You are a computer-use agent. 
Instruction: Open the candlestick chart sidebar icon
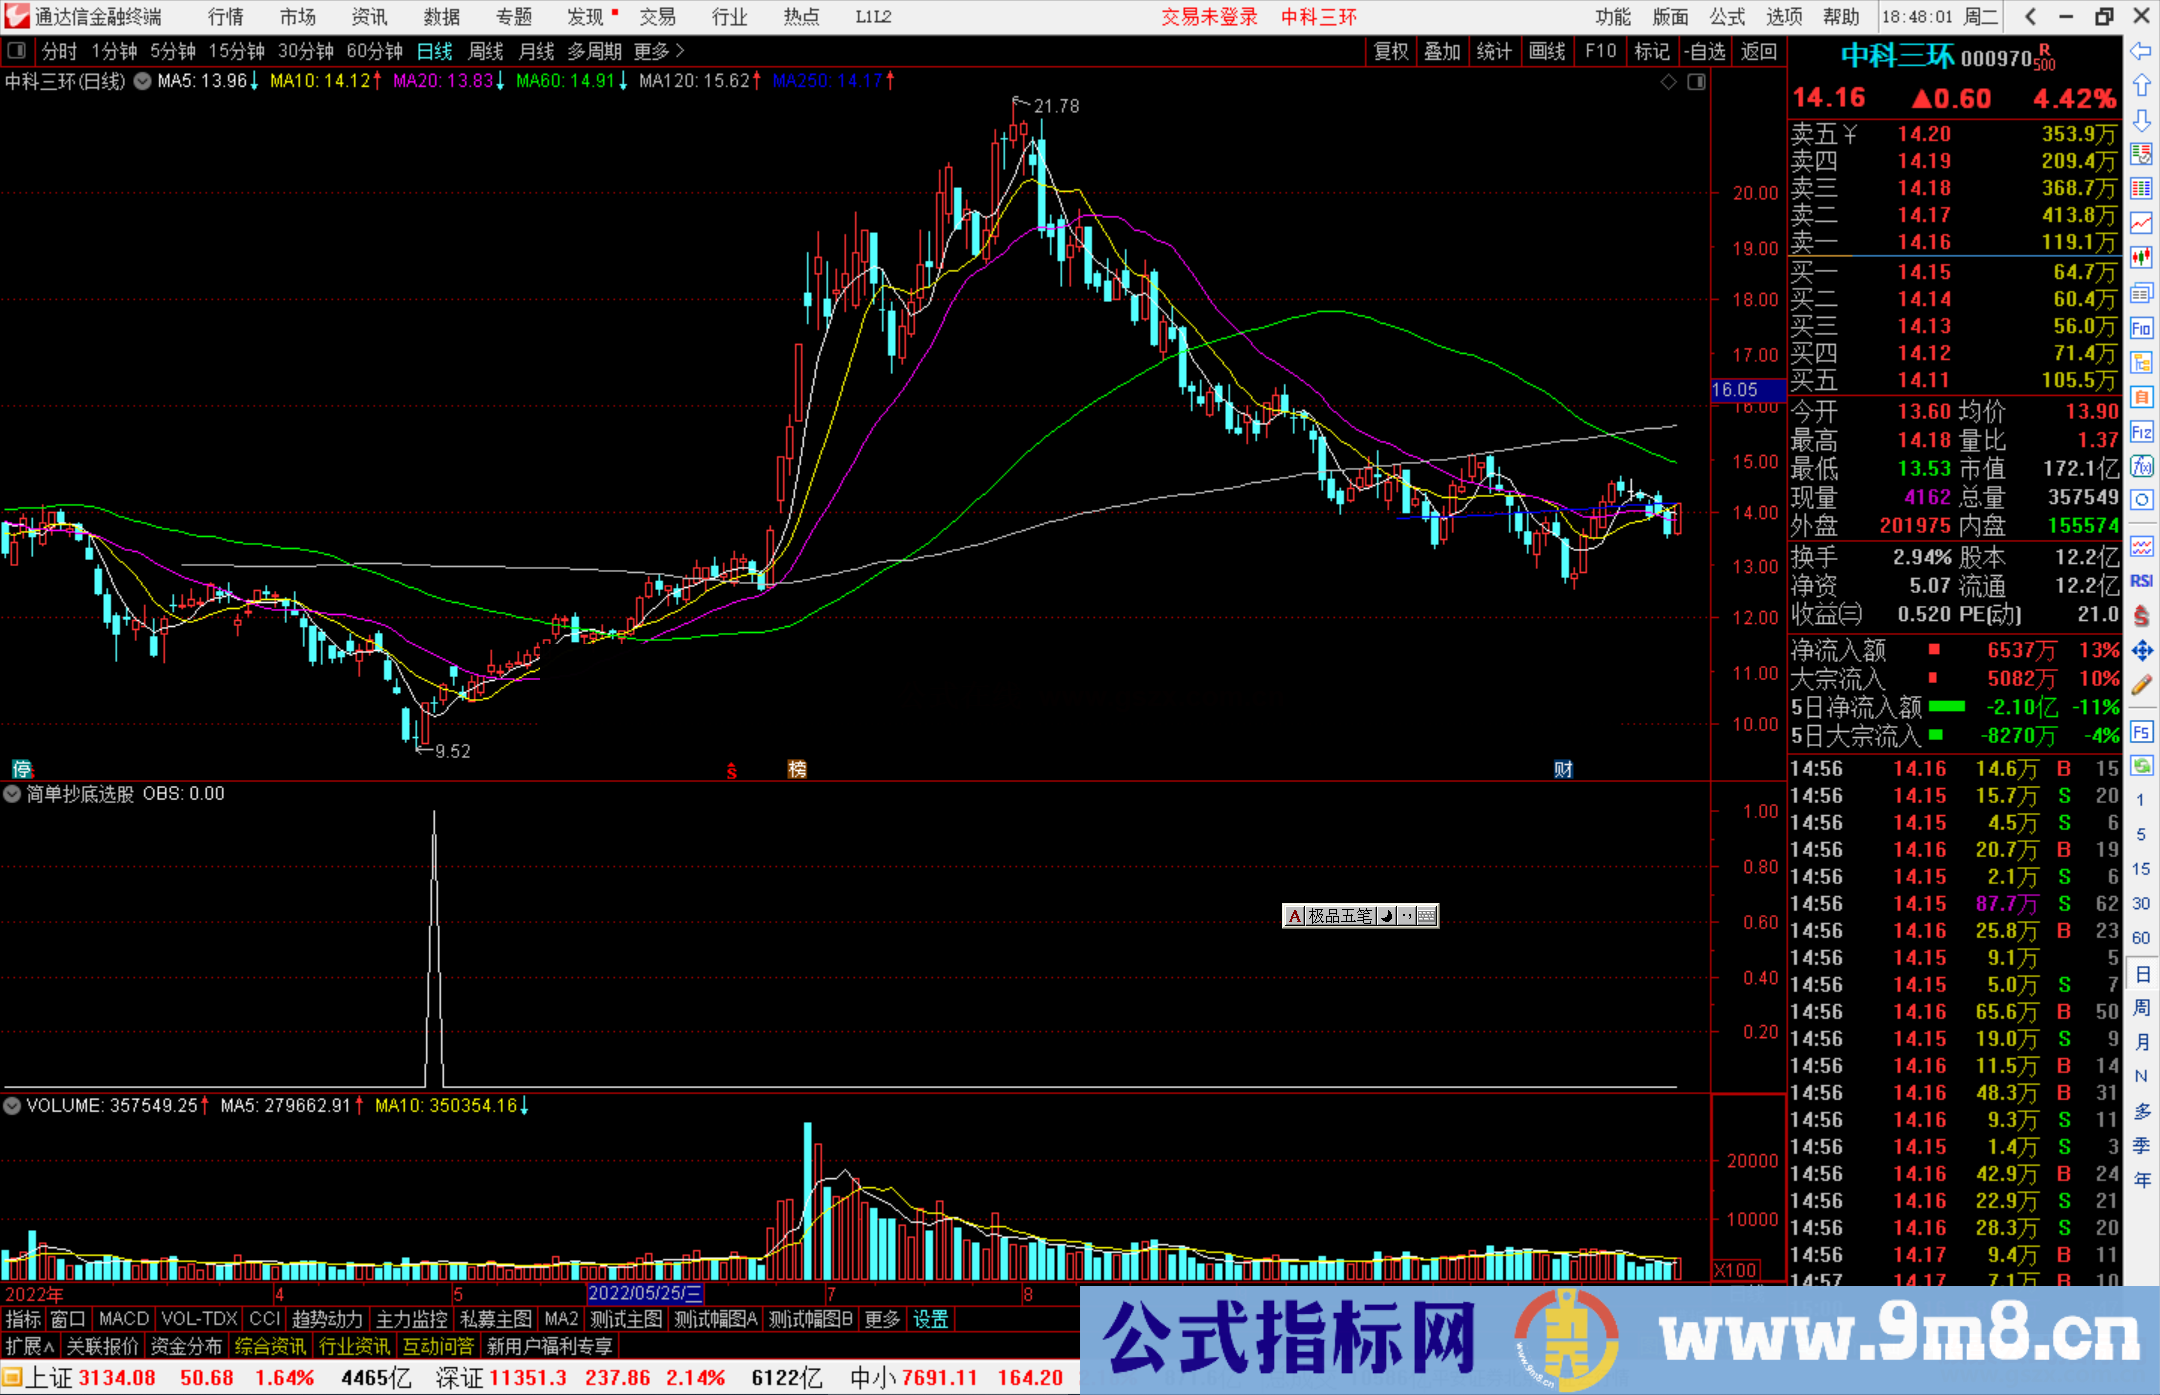point(2141,258)
